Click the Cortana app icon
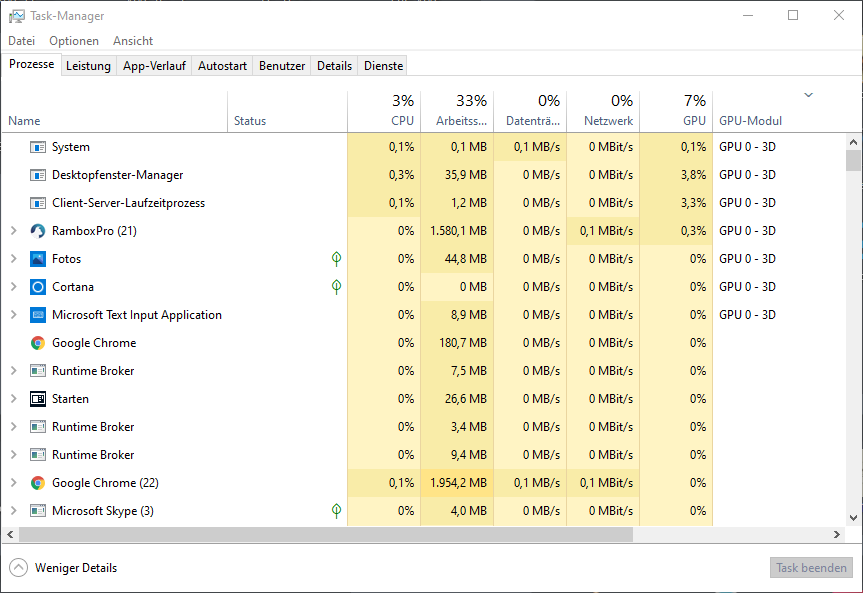Viewport: 863px width, 593px height. (x=37, y=287)
